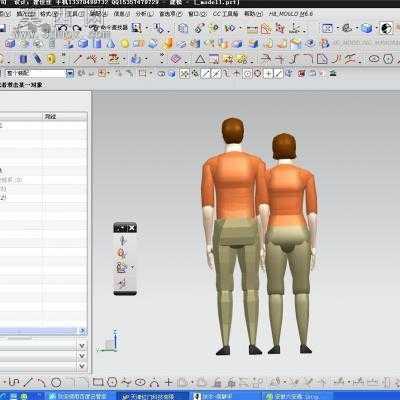
Task: Open the 装配 (Assemblies) menu
Action: [99, 14]
